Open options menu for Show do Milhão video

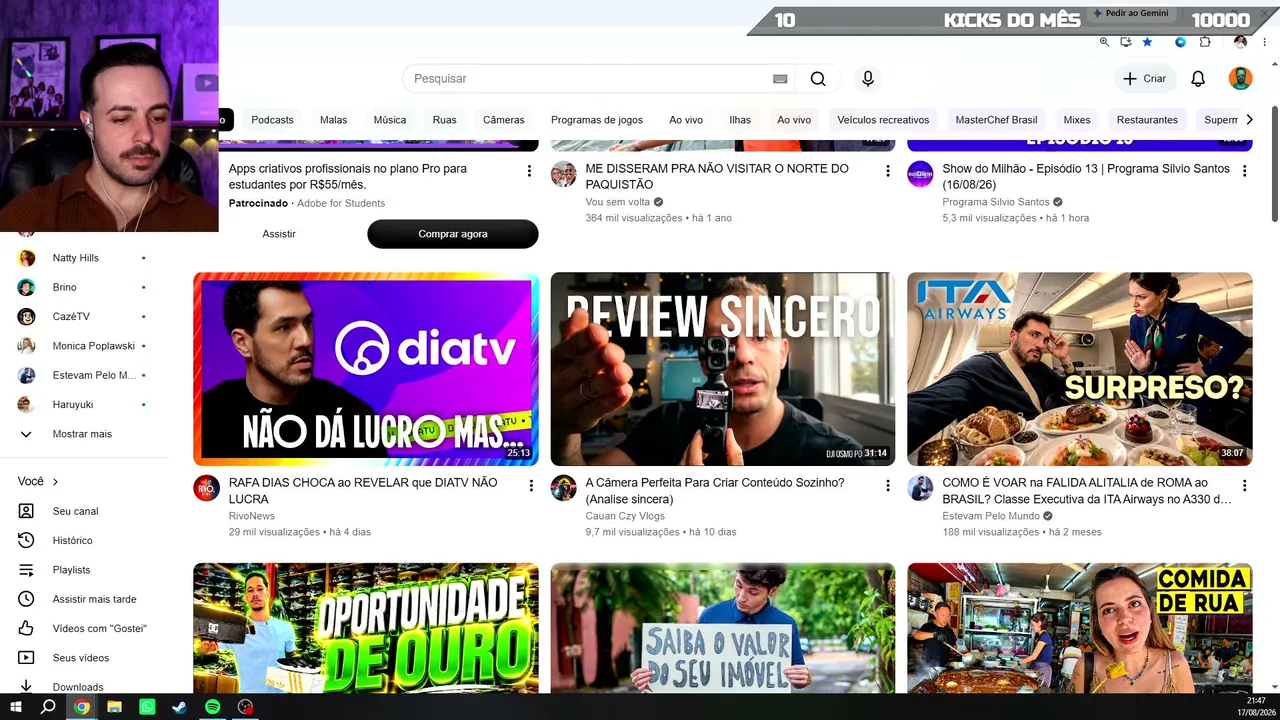(x=1244, y=171)
